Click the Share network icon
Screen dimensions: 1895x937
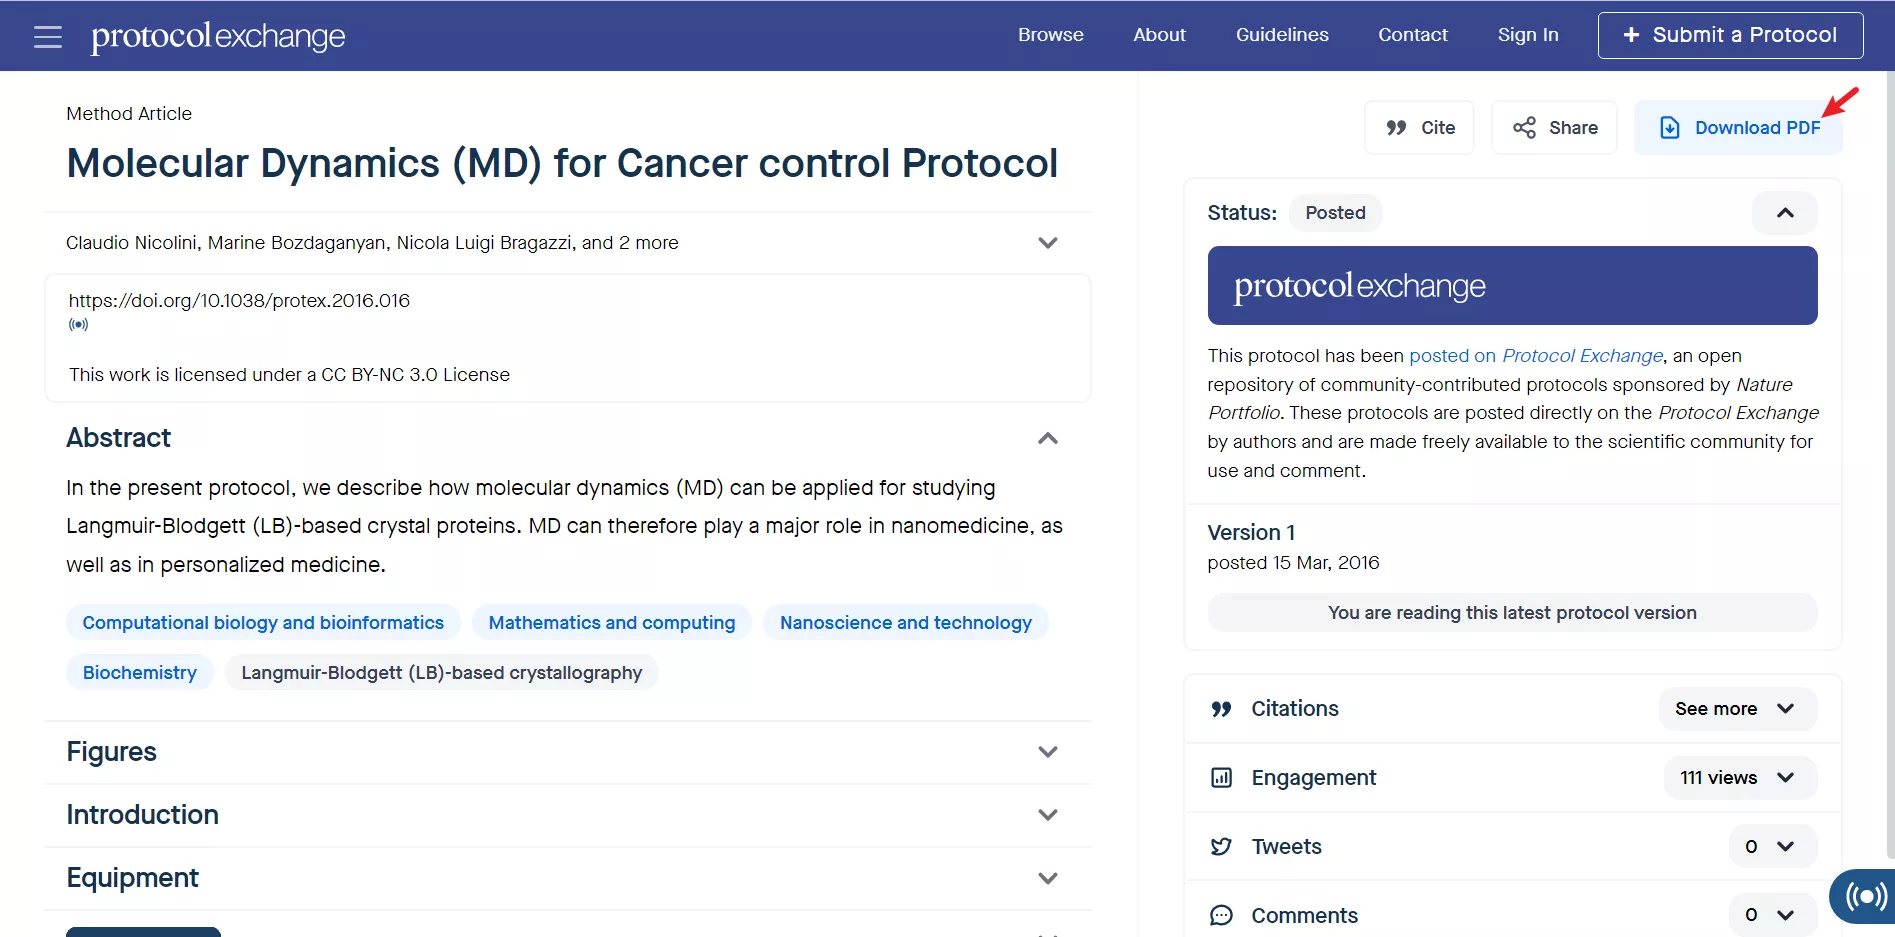(x=1524, y=128)
